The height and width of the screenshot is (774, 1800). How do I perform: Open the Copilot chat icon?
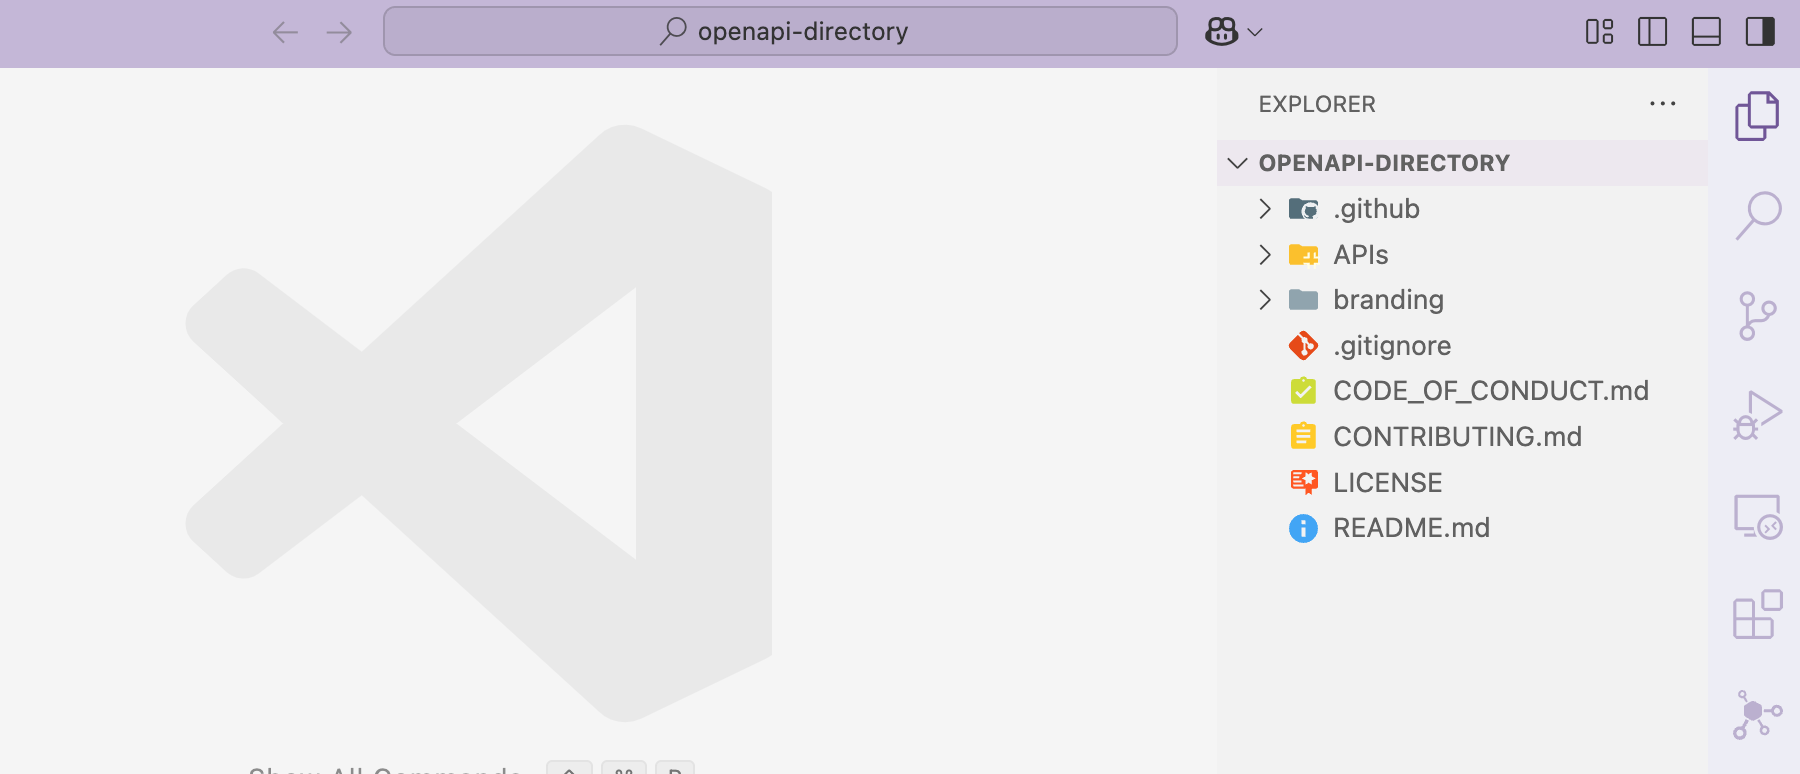pos(1221,32)
